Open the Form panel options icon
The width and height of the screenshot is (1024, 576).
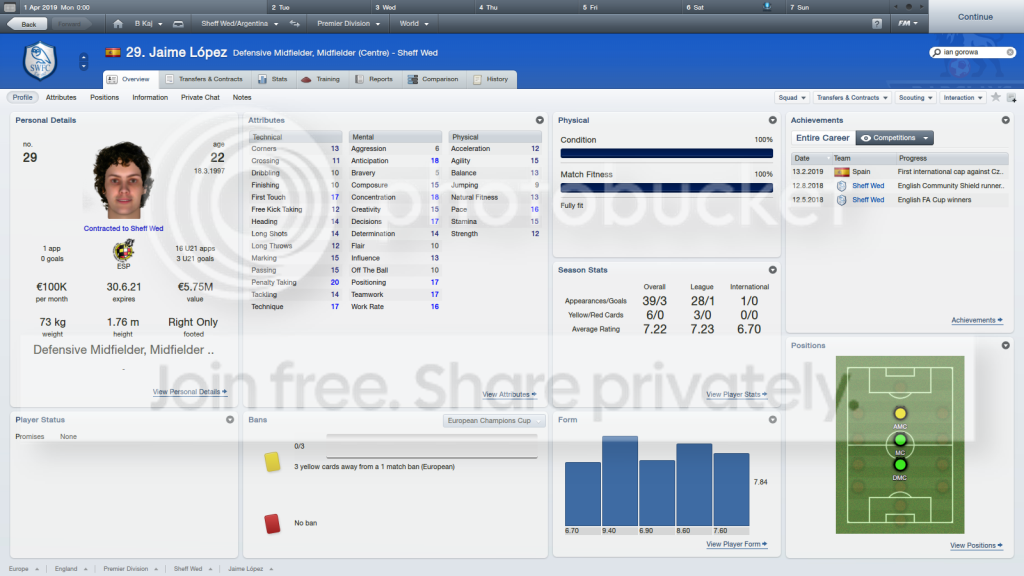click(x=773, y=420)
